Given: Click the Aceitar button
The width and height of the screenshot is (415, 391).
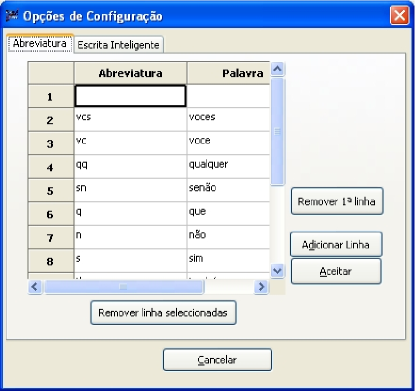Looking at the screenshot, I should coord(336,271).
